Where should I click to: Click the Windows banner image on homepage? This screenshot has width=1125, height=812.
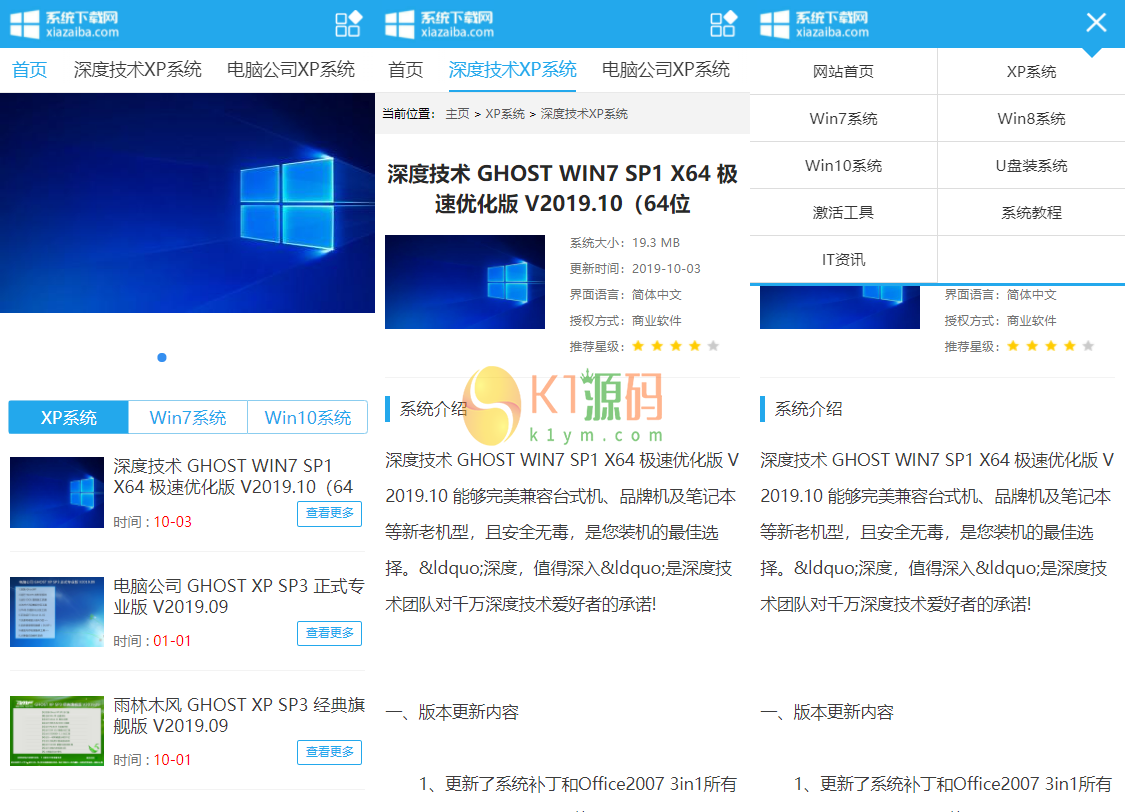[x=187, y=203]
